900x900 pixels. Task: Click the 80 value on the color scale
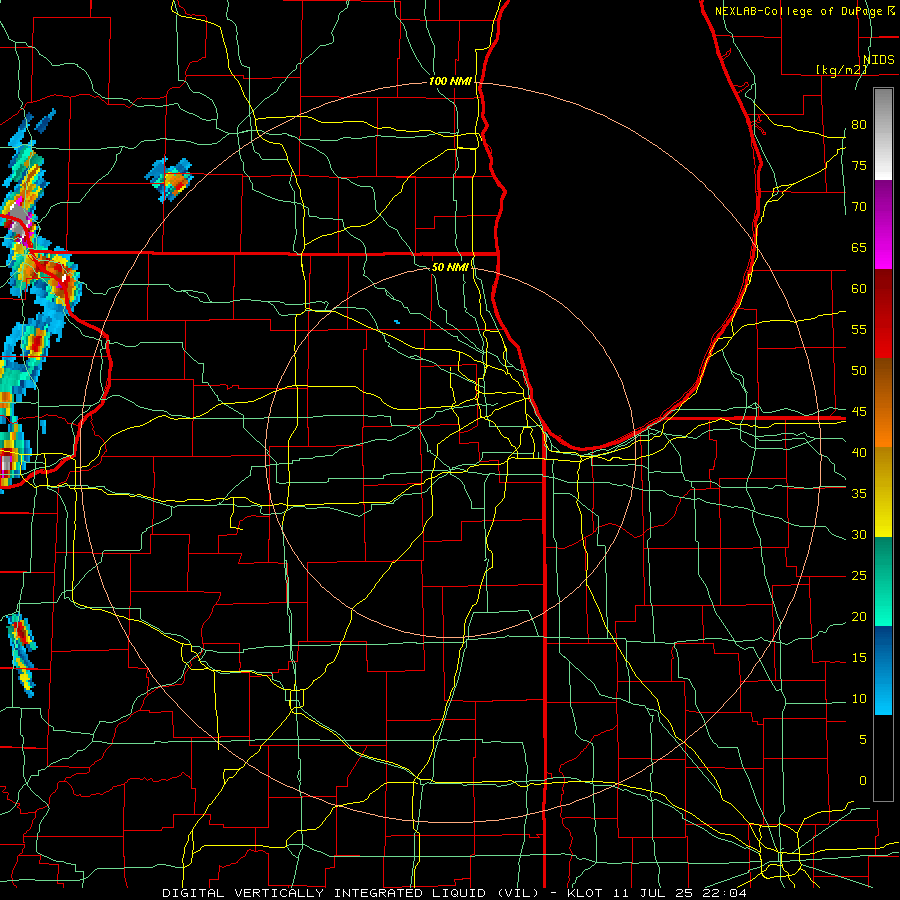(859, 125)
